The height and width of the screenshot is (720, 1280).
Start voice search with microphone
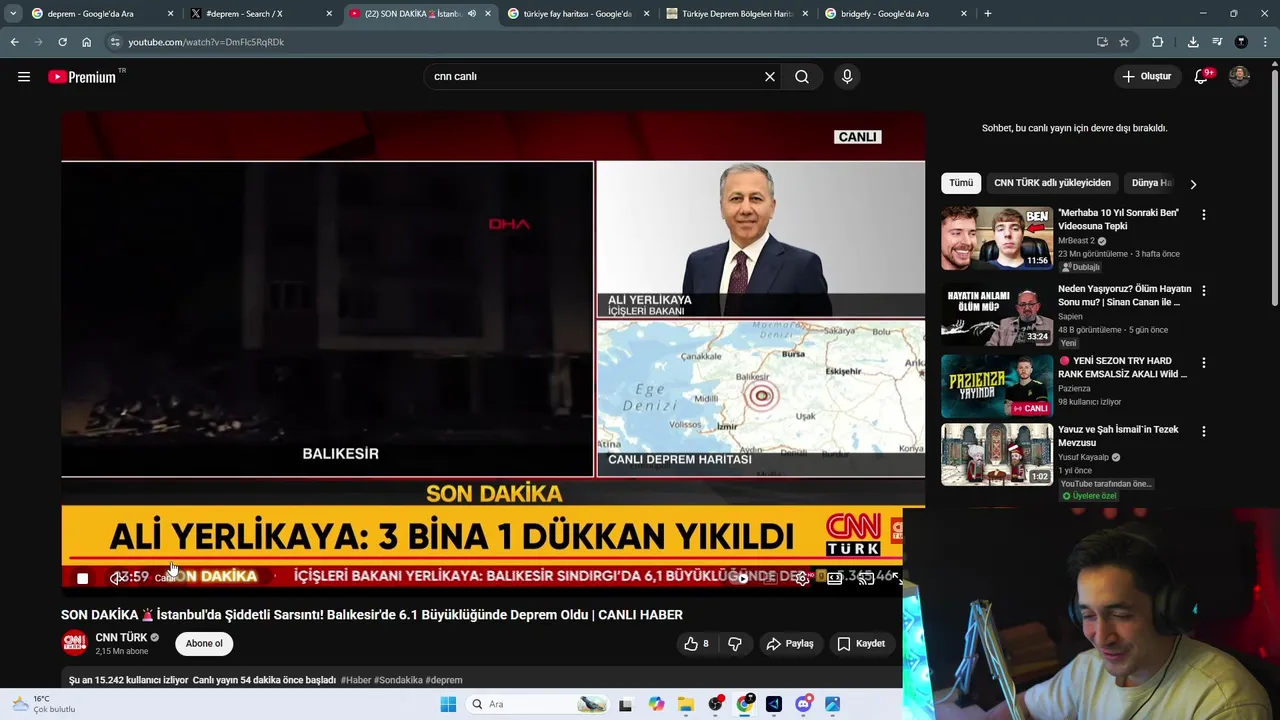click(x=847, y=77)
